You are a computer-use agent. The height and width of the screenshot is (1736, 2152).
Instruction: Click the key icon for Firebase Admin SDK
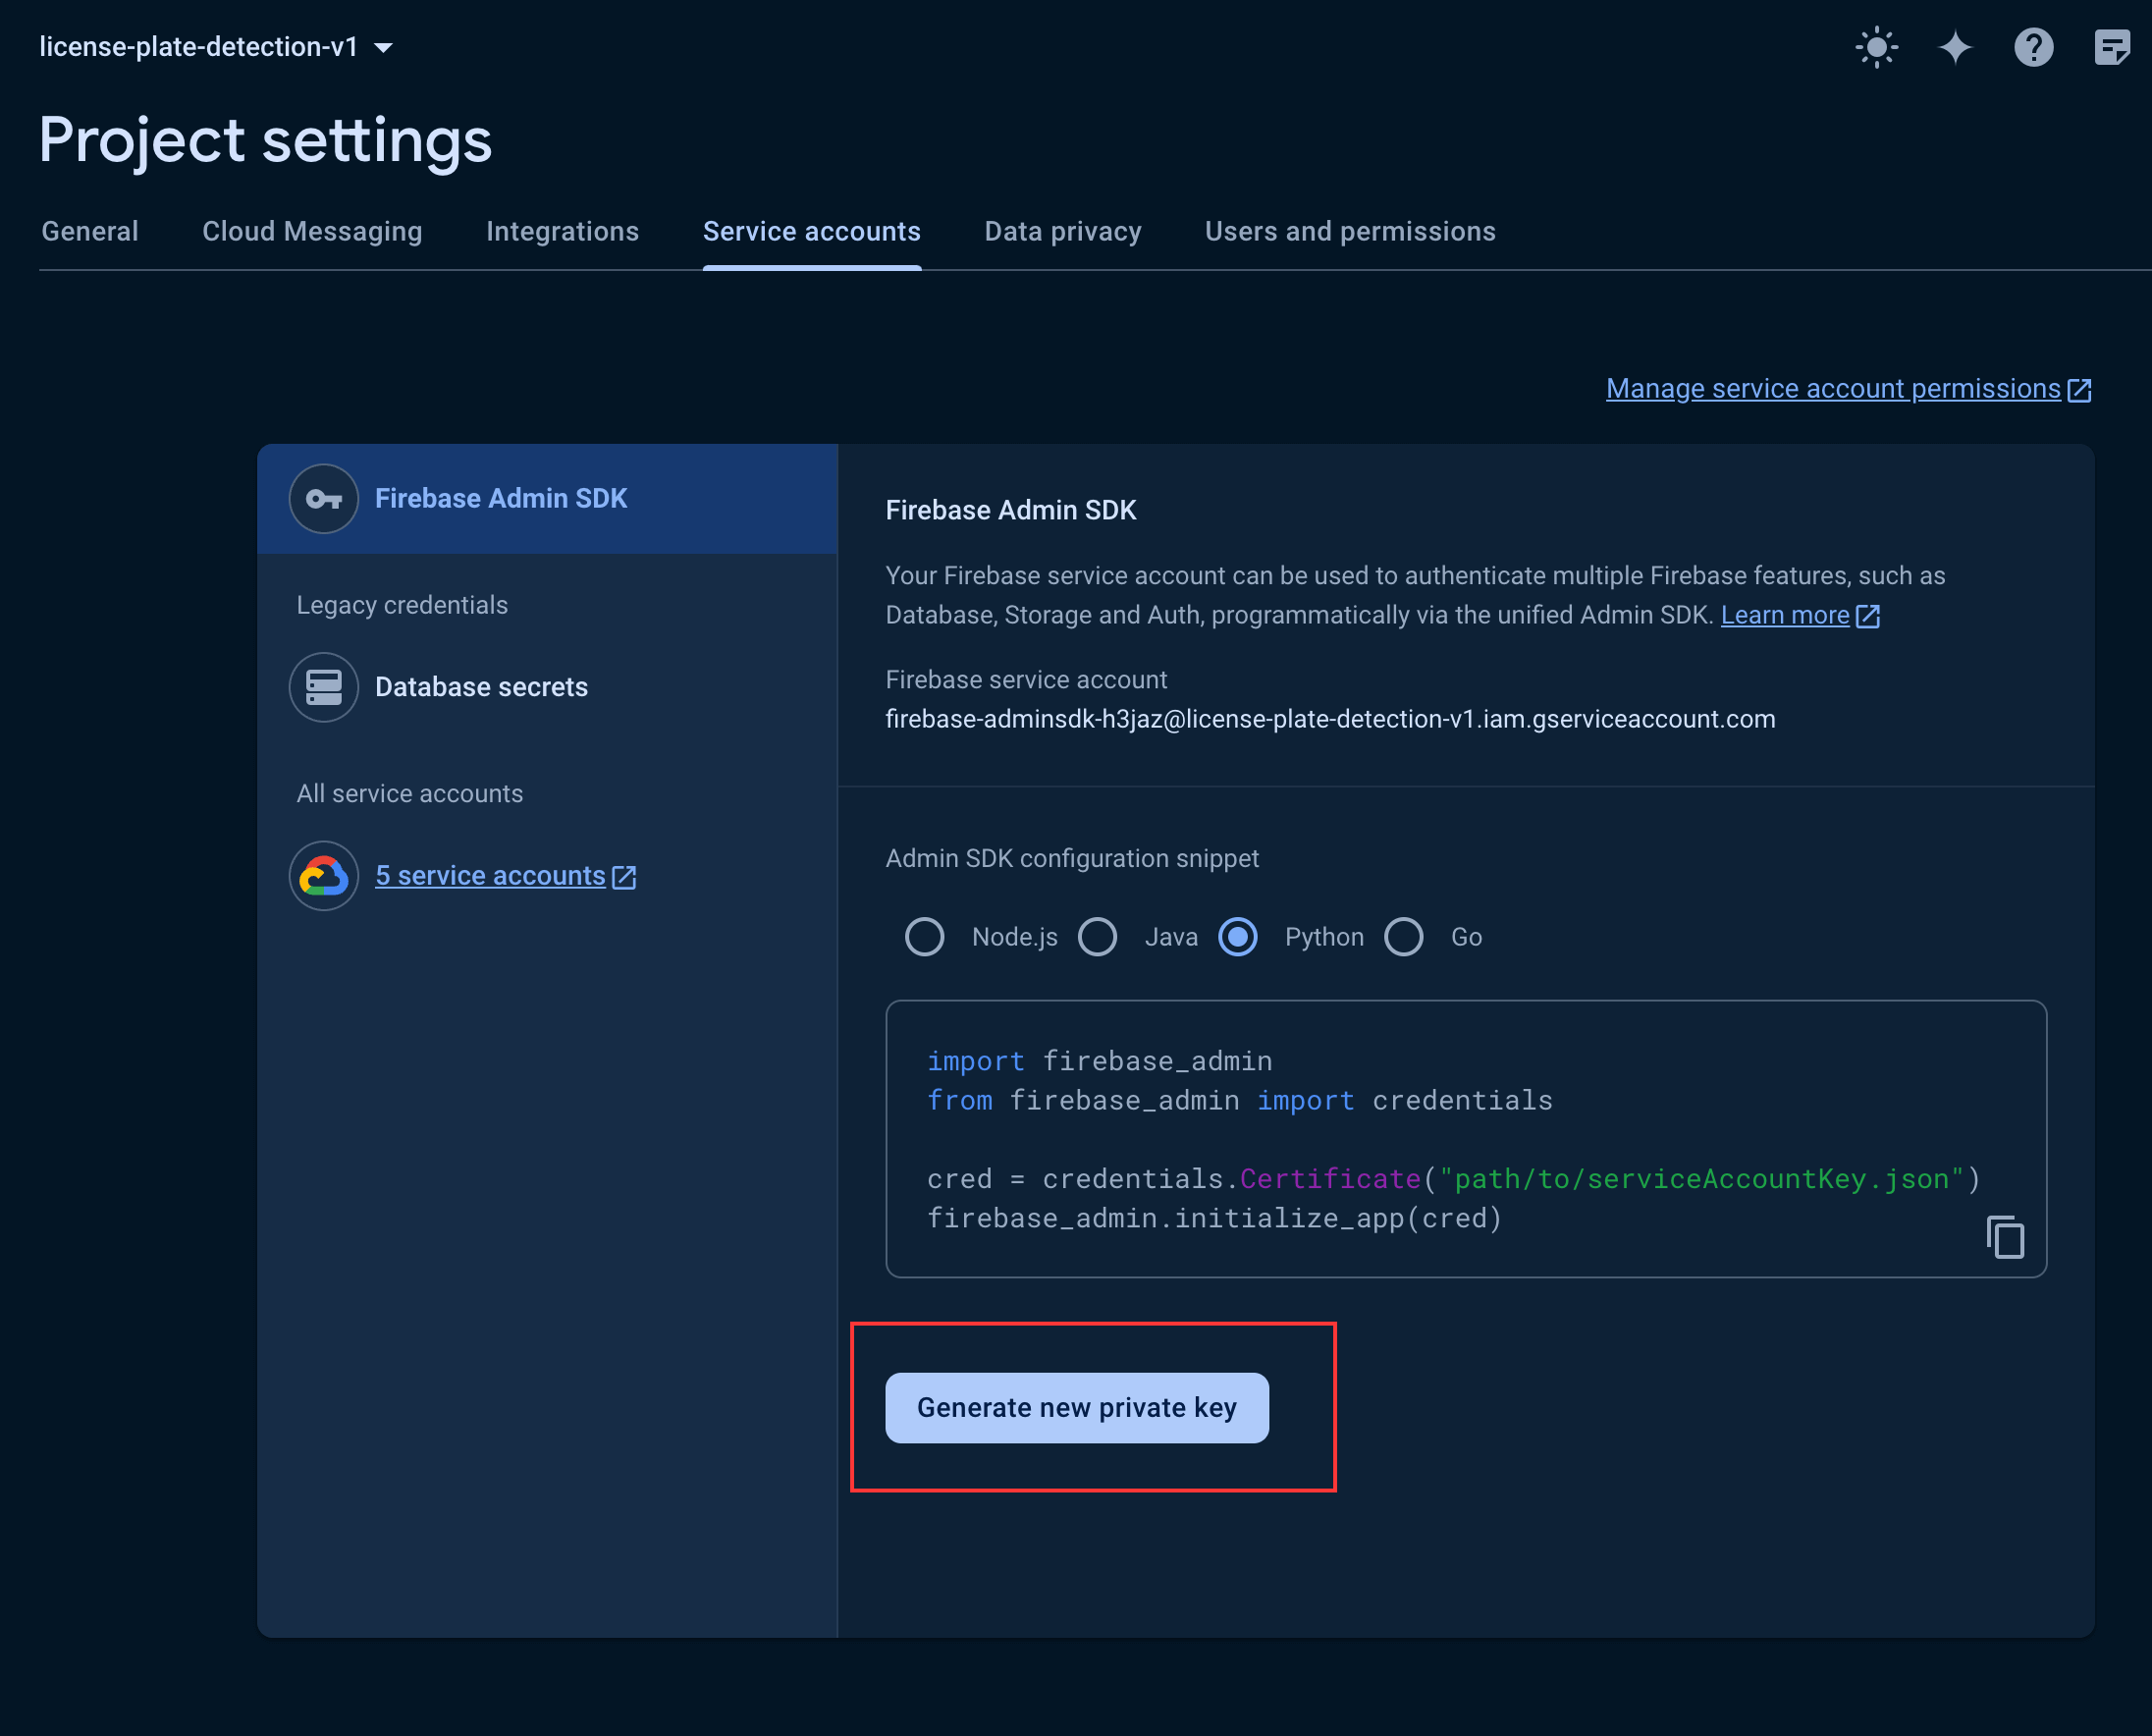pyautogui.click(x=323, y=498)
